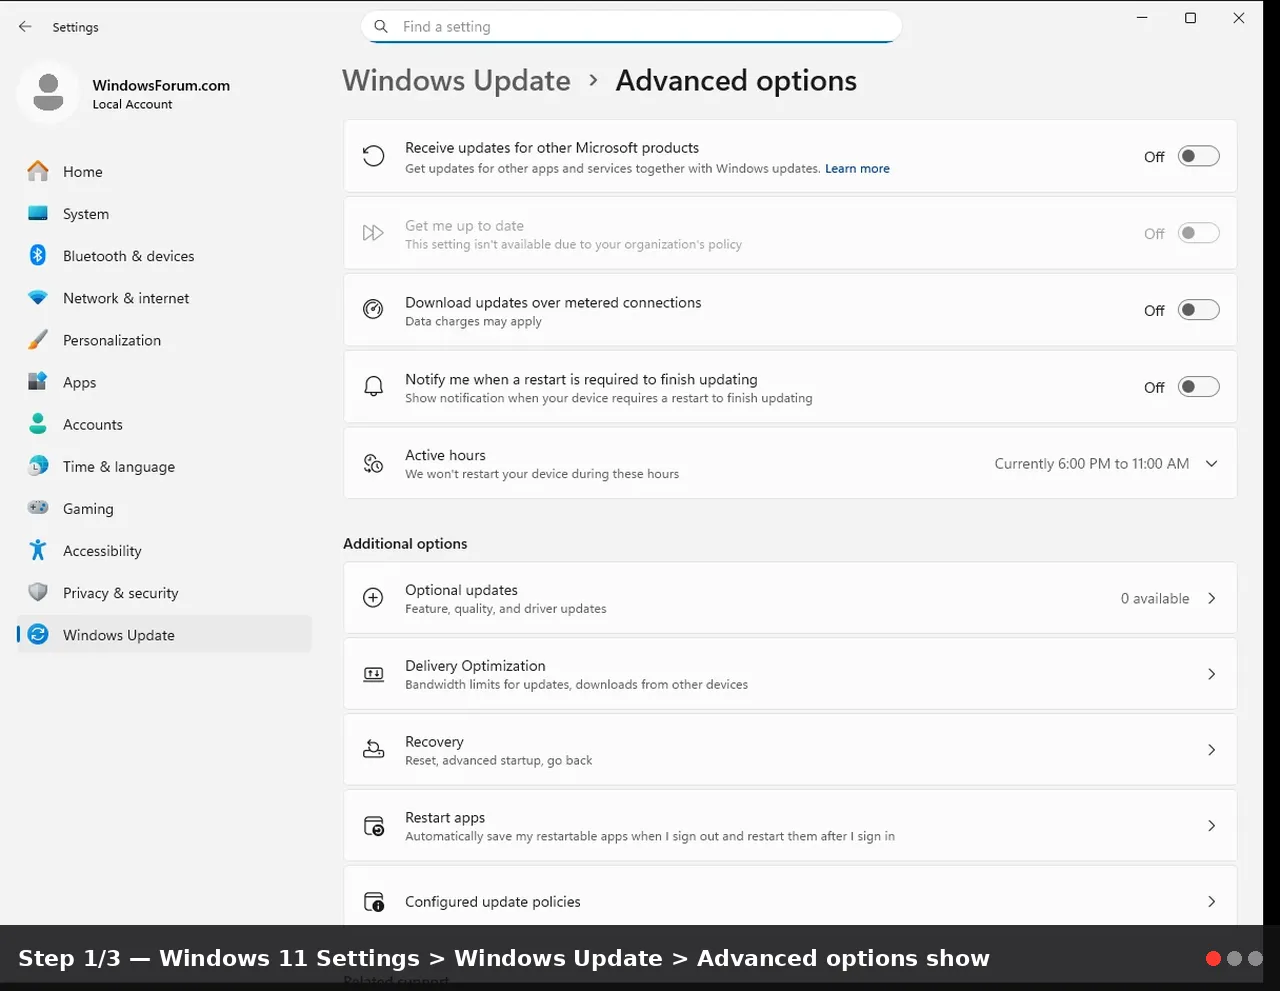Select Windows Update in the sidebar

(164, 634)
